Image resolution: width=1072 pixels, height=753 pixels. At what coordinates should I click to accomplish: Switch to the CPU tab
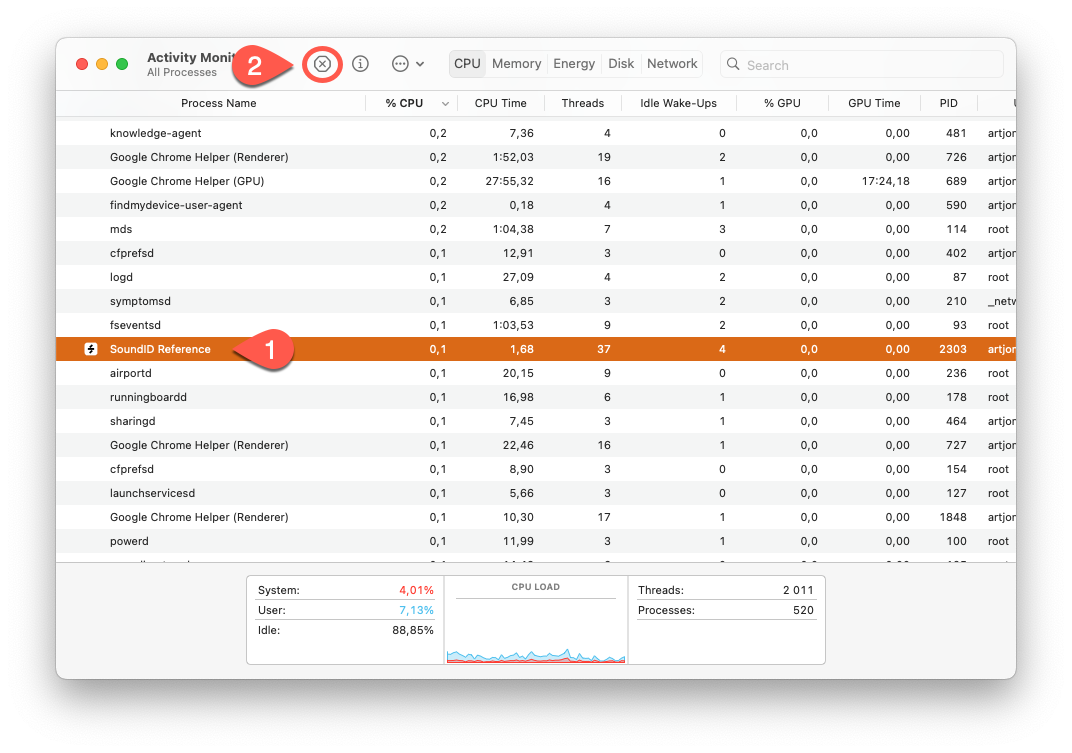tap(467, 64)
